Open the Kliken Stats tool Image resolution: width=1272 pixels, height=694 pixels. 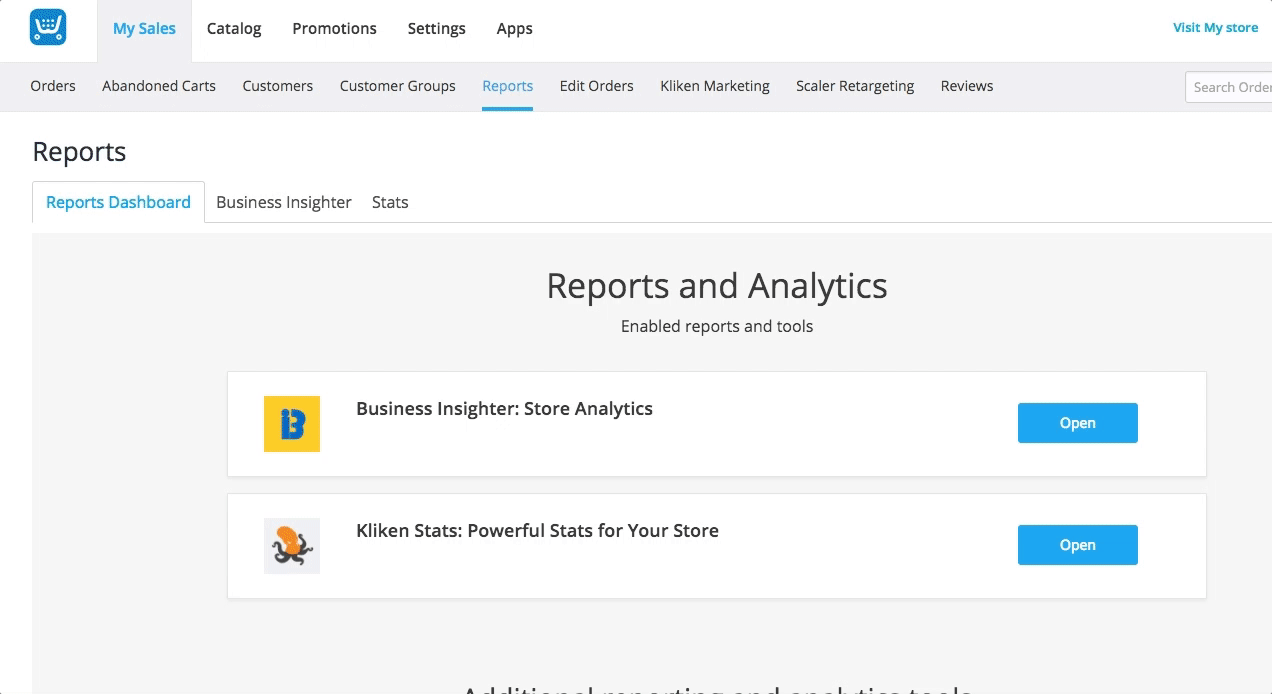point(1078,545)
